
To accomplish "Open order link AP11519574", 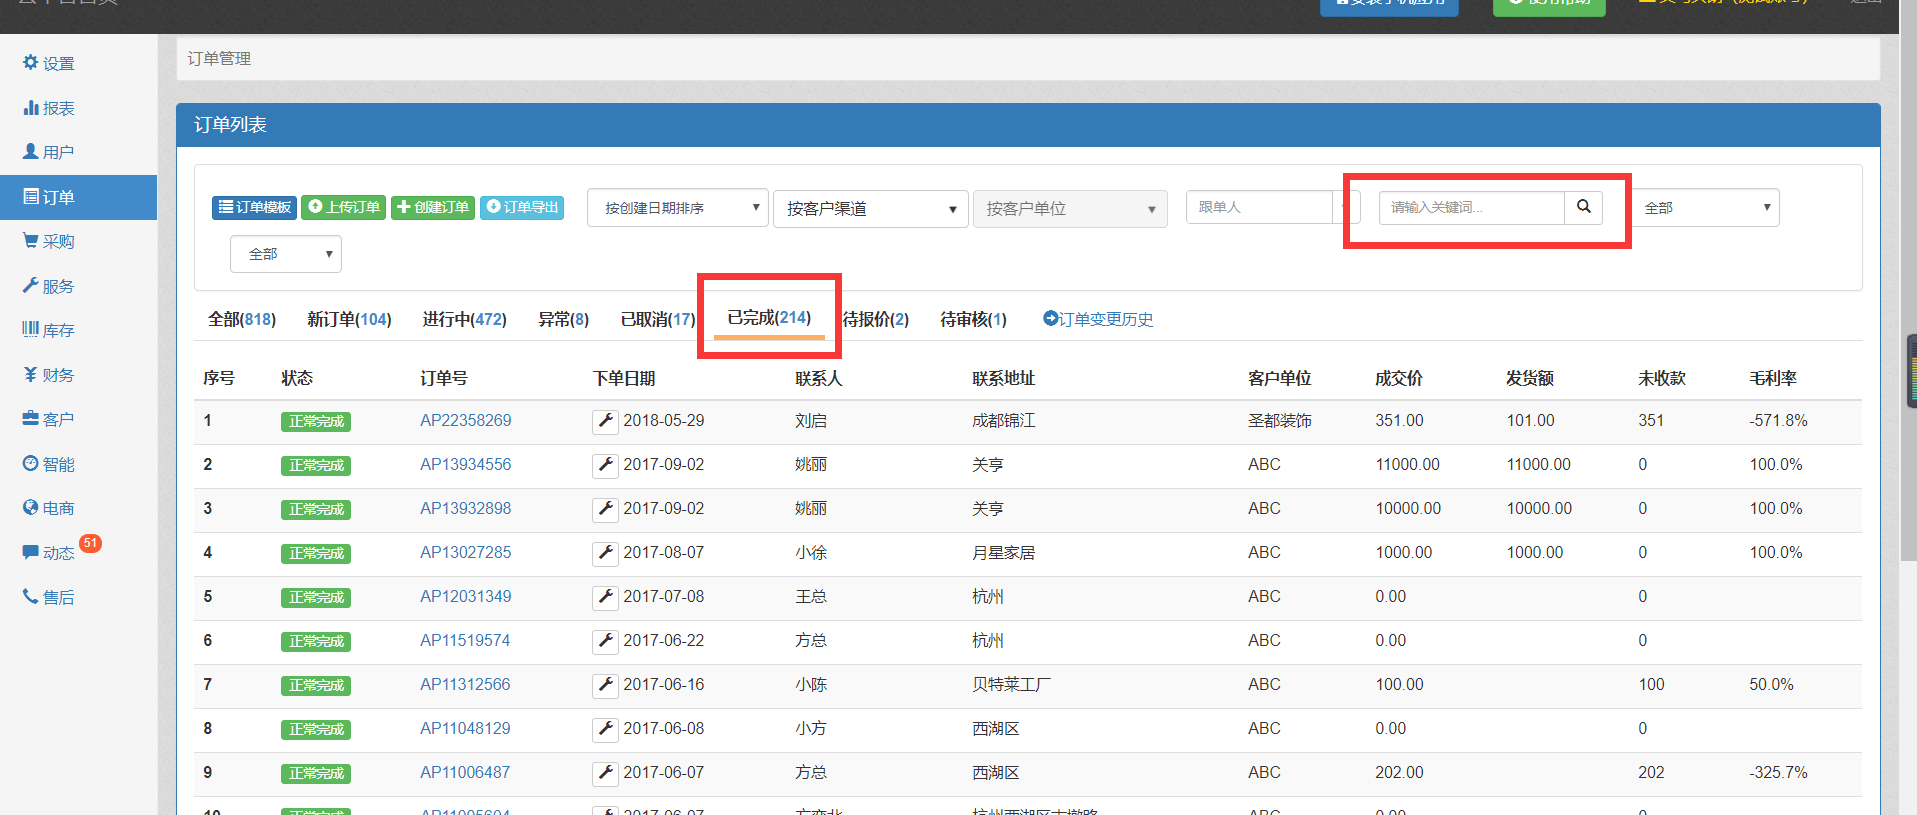I will click(465, 640).
